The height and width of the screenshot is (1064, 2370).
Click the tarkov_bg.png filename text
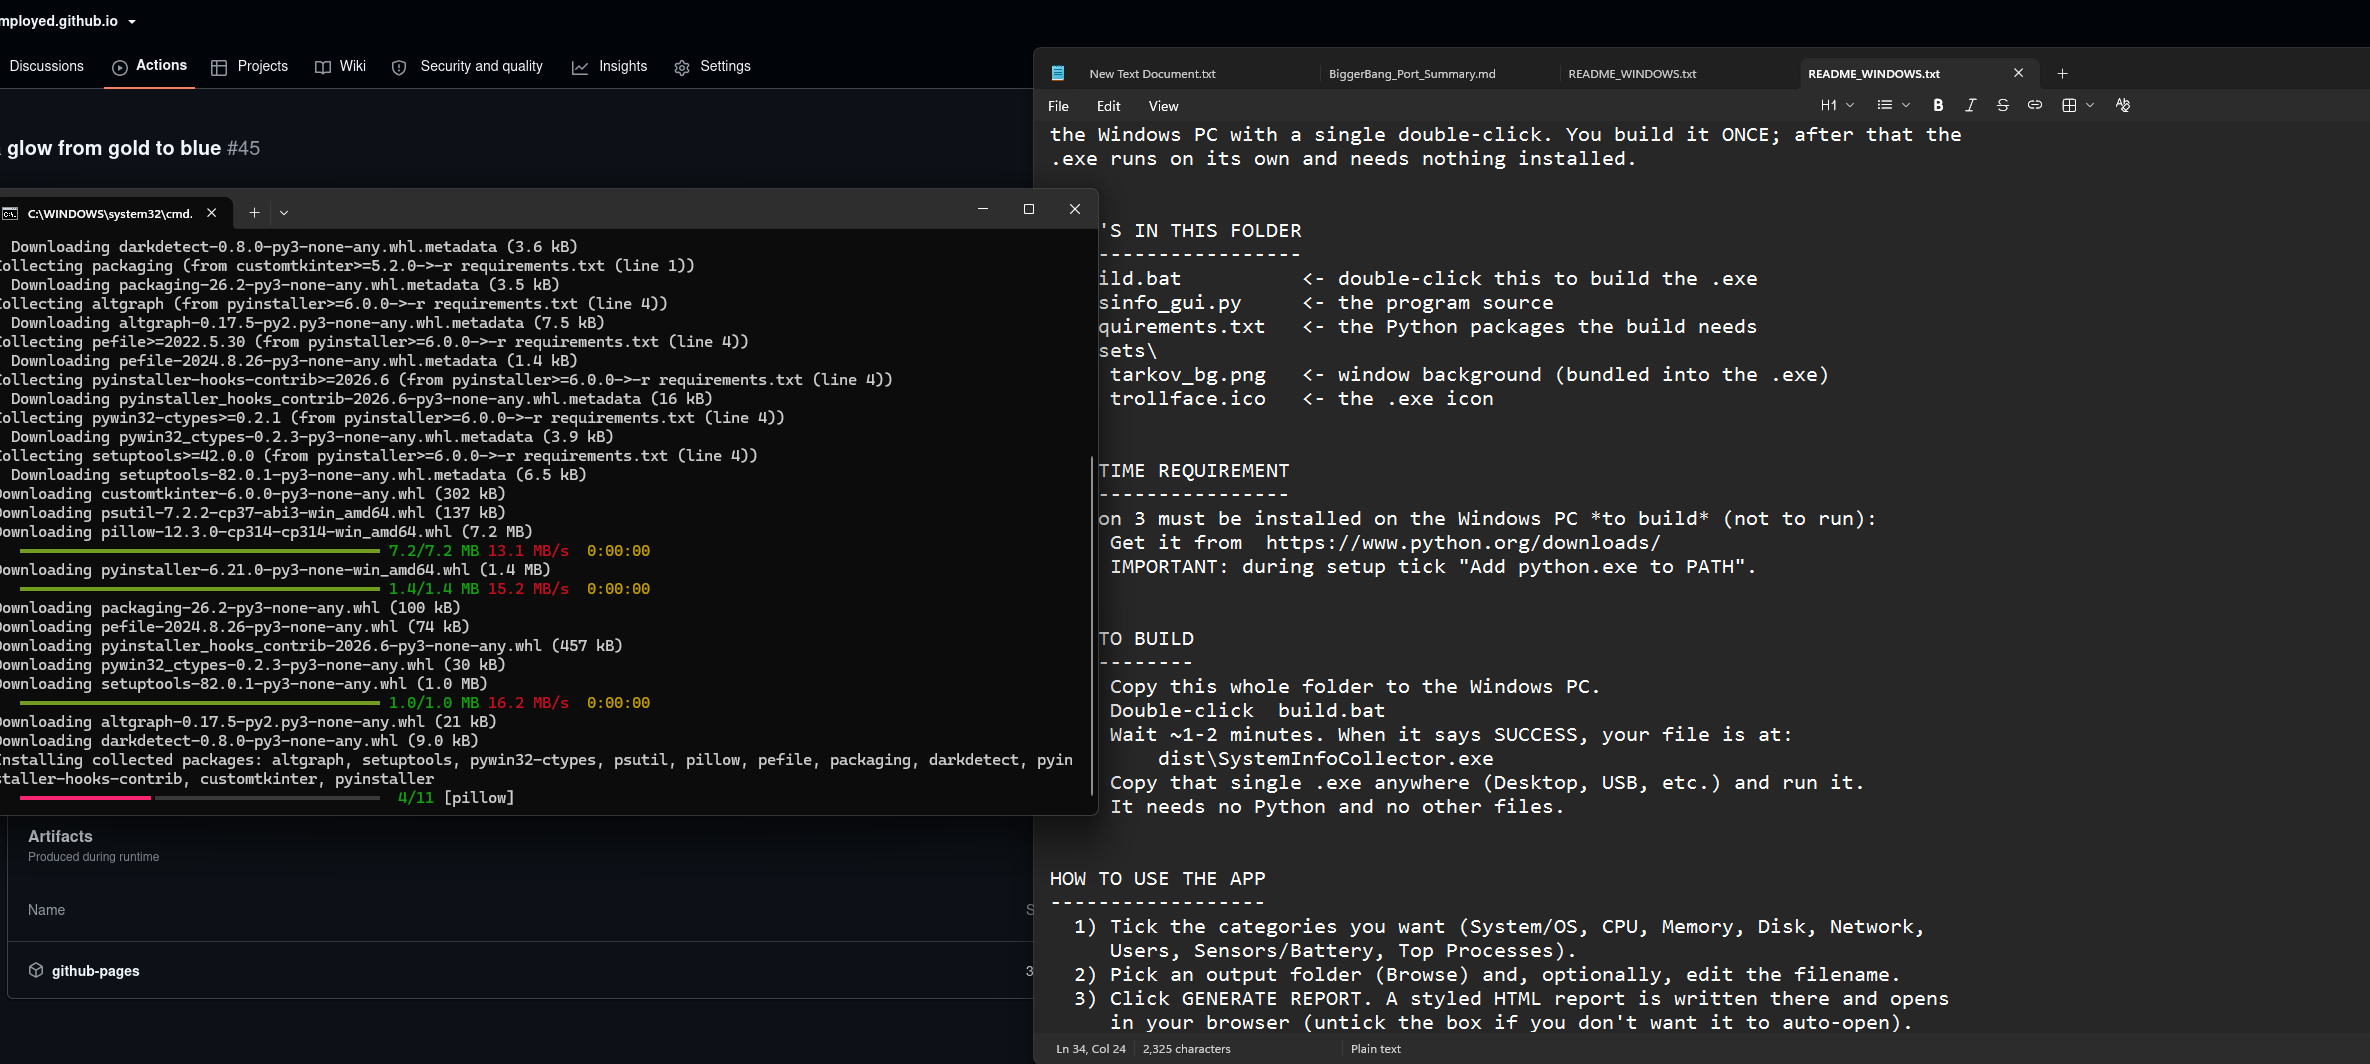1187,375
